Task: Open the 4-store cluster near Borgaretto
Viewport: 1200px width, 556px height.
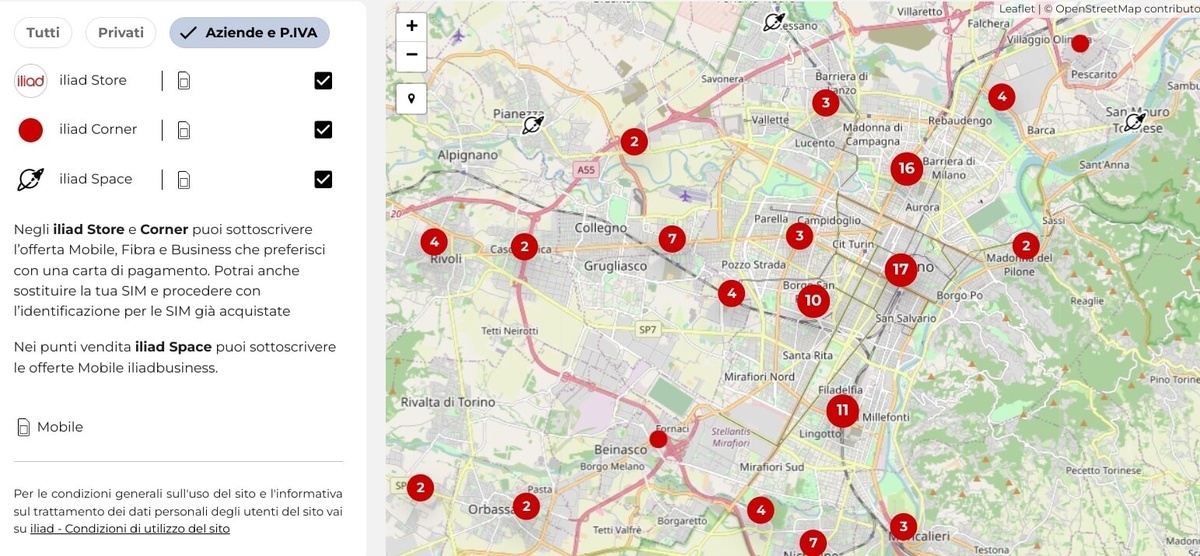Action: click(x=761, y=510)
